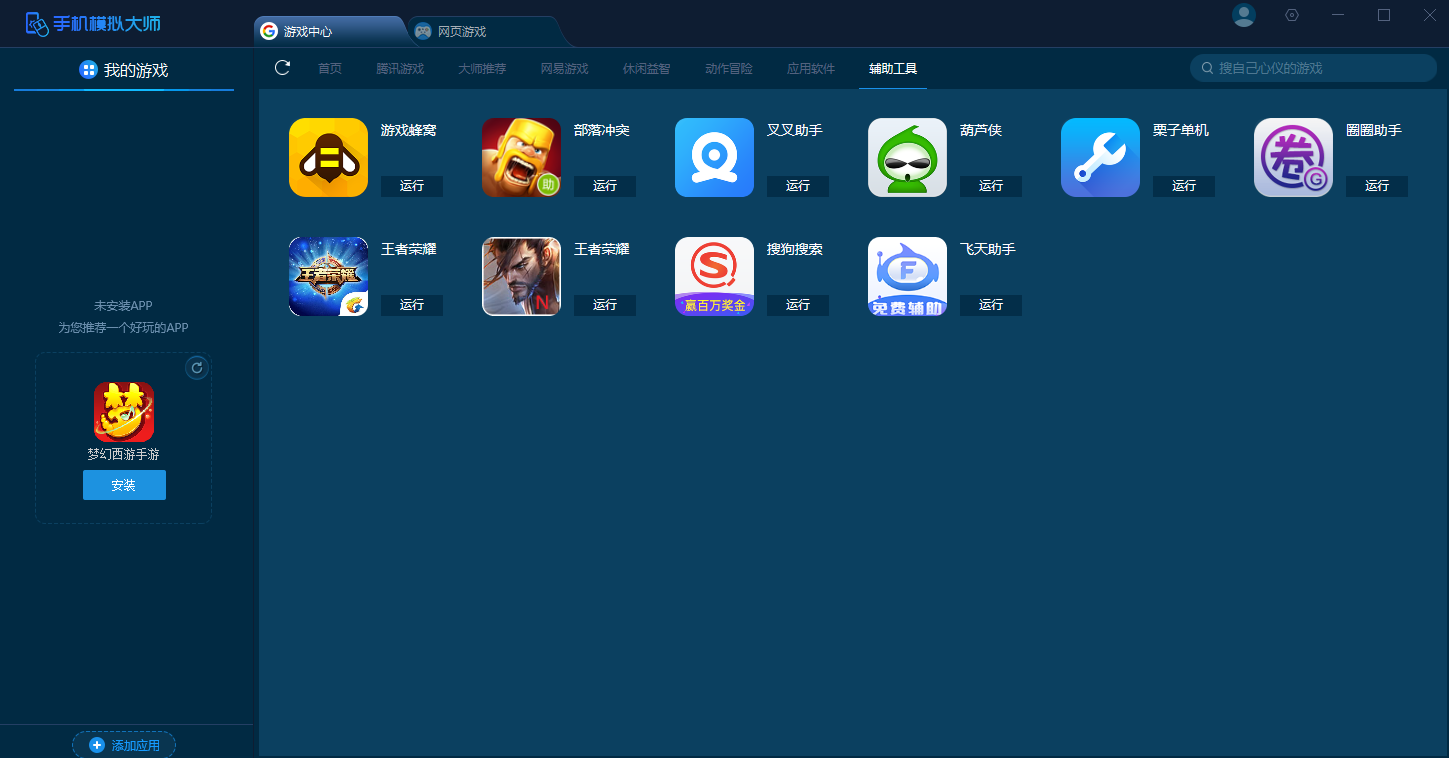Image resolution: width=1449 pixels, height=758 pixels.
Task: Open the 叉叉助手 blue icon
Action: pyautogui.click(x=714, y=158)
